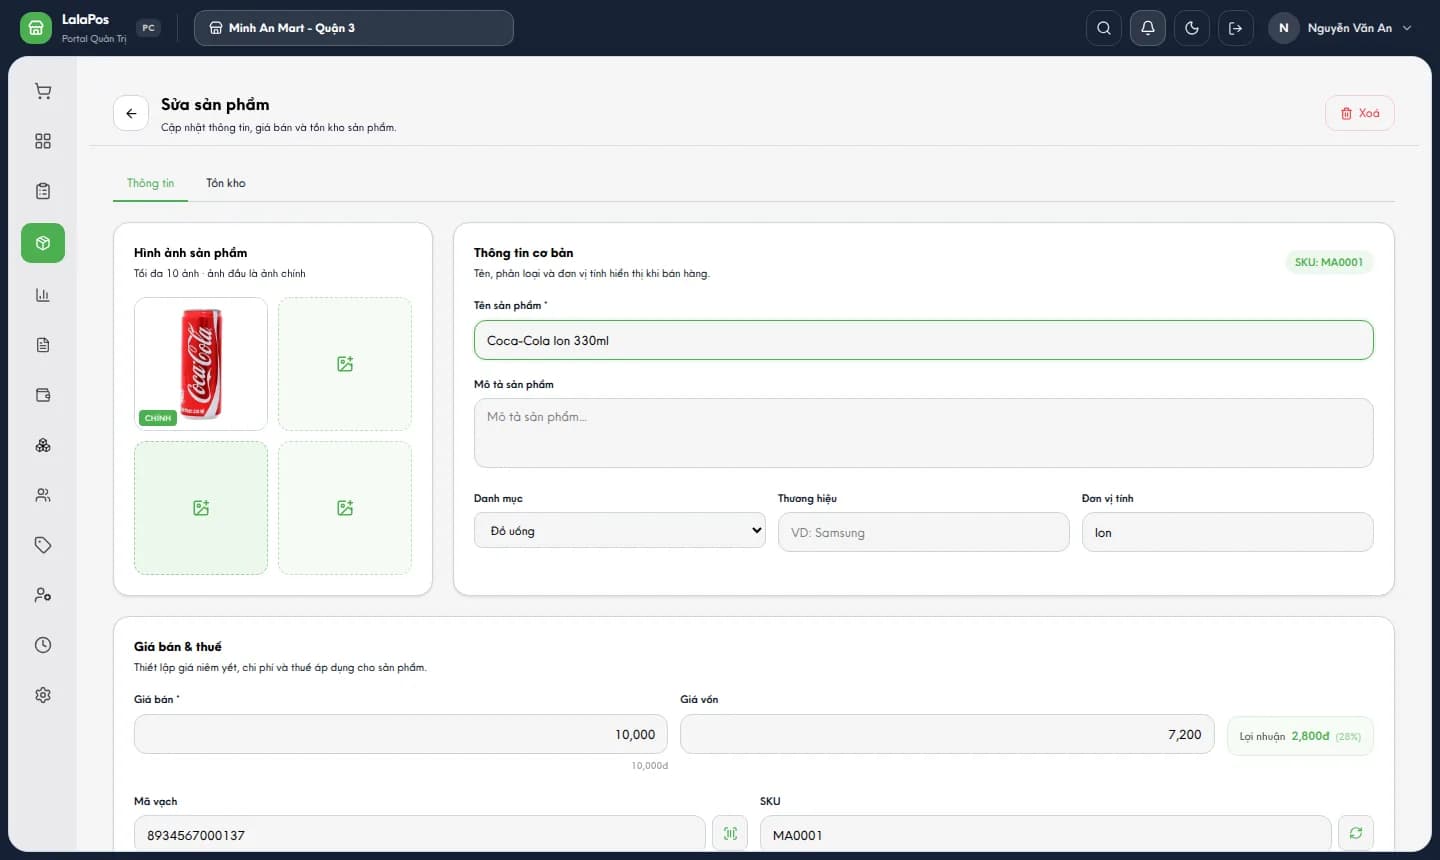Click the barcode scan icon beside Mã vạch
This screenshot has width=1440, height=860.
730,834
